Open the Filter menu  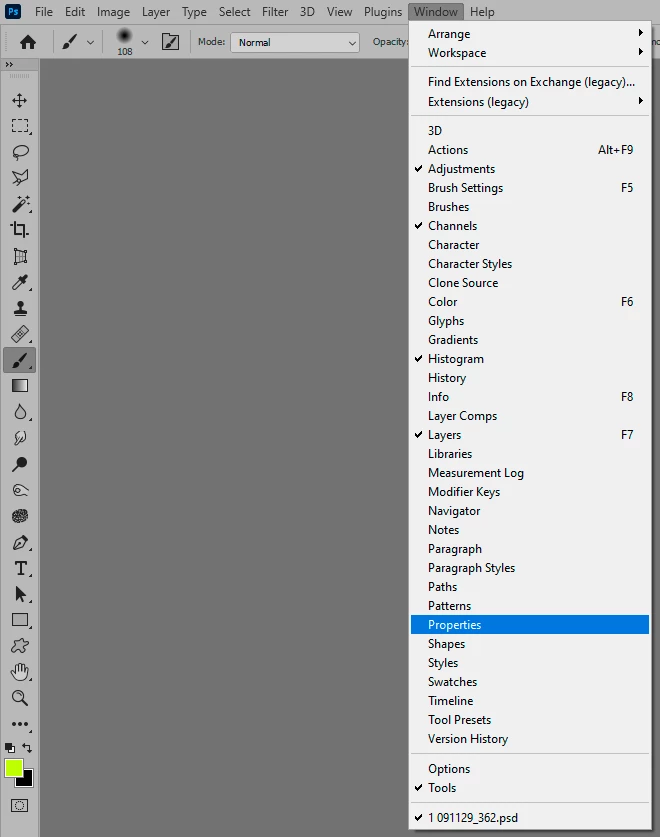point(275,12)
